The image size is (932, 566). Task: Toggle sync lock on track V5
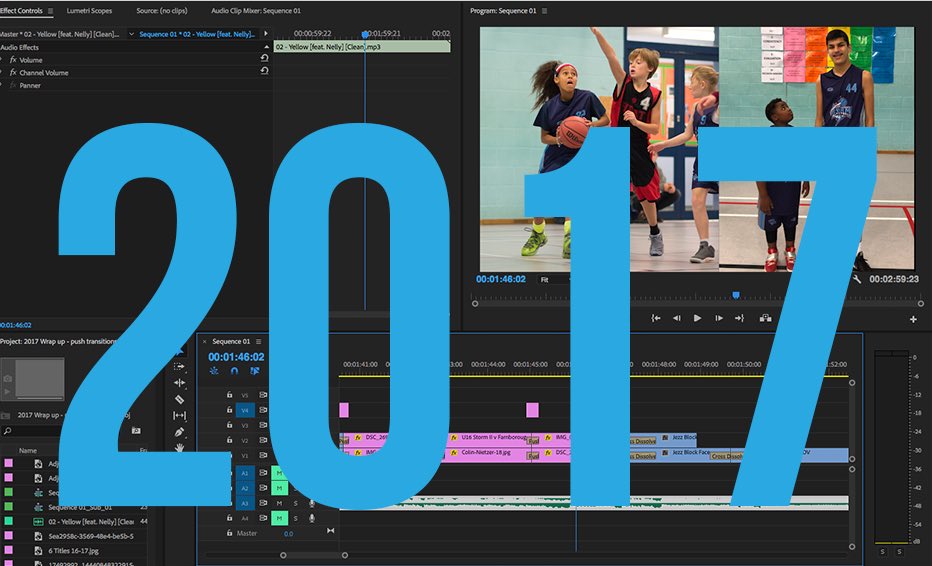[263, 395]
